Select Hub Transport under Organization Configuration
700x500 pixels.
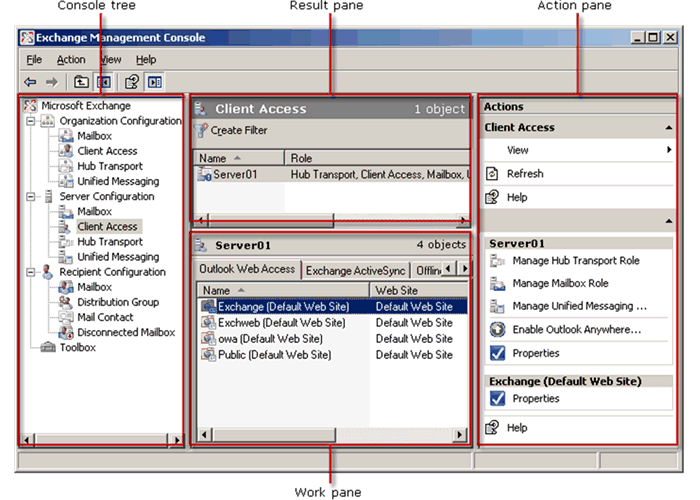click(110, 166)
